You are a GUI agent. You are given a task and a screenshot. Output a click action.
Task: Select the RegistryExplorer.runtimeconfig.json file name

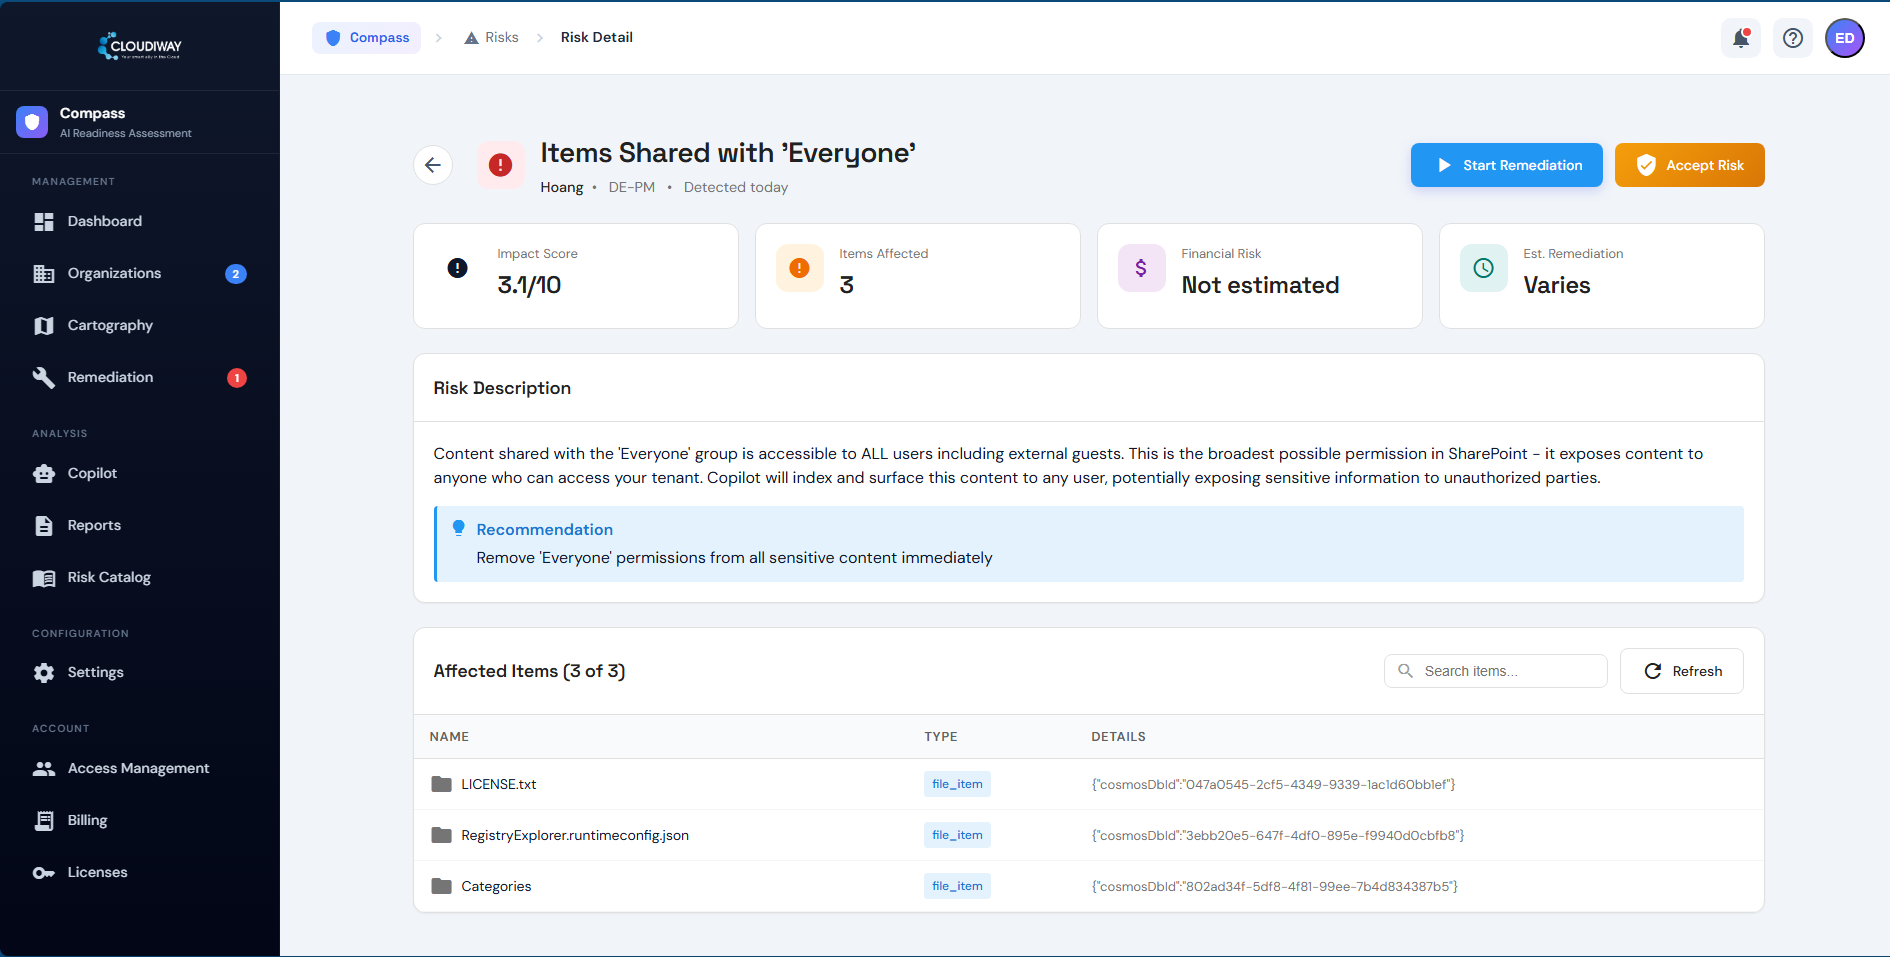(x=575, y=835)
